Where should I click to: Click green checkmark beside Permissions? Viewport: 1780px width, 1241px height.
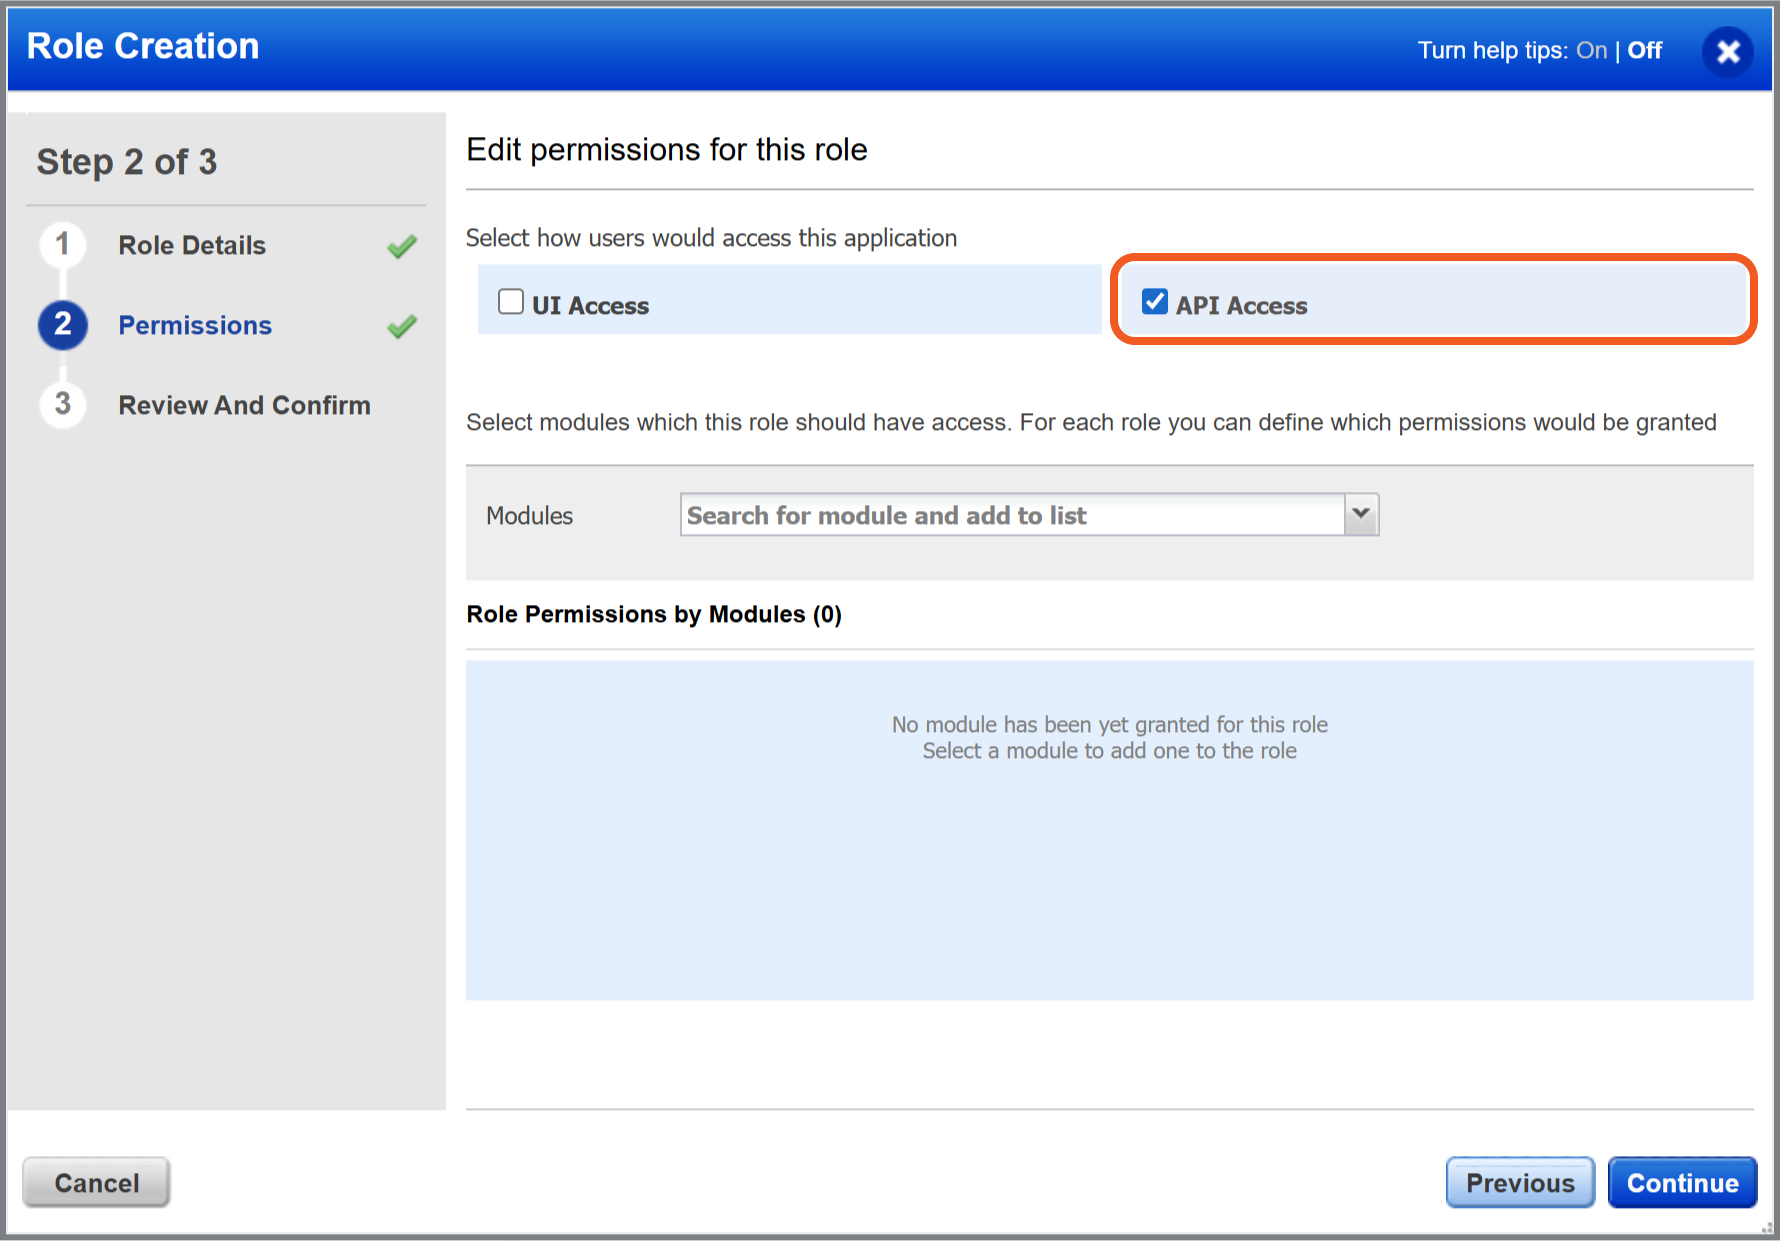point(402,326)
